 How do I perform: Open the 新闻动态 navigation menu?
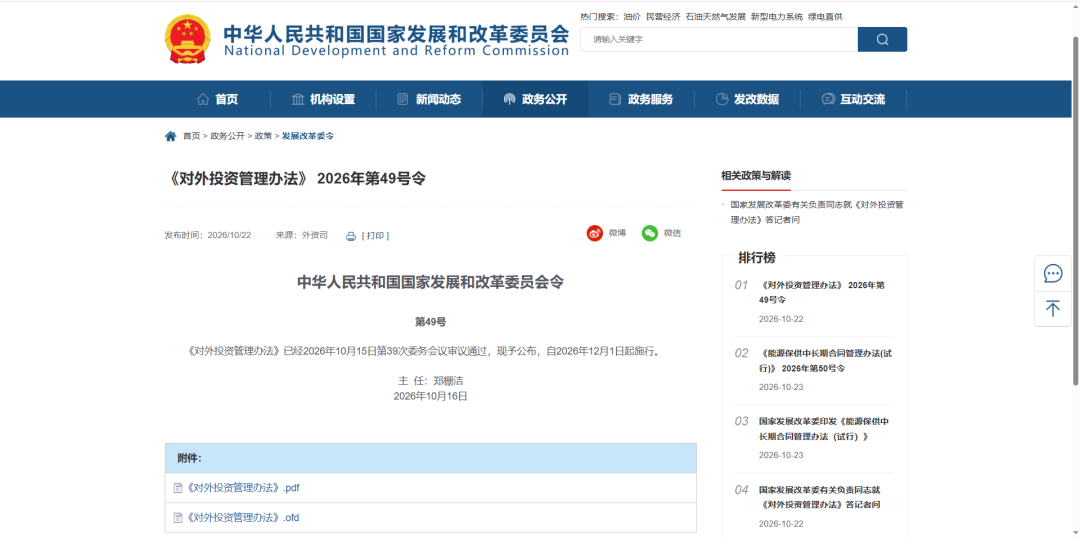[x=429, y=99]
